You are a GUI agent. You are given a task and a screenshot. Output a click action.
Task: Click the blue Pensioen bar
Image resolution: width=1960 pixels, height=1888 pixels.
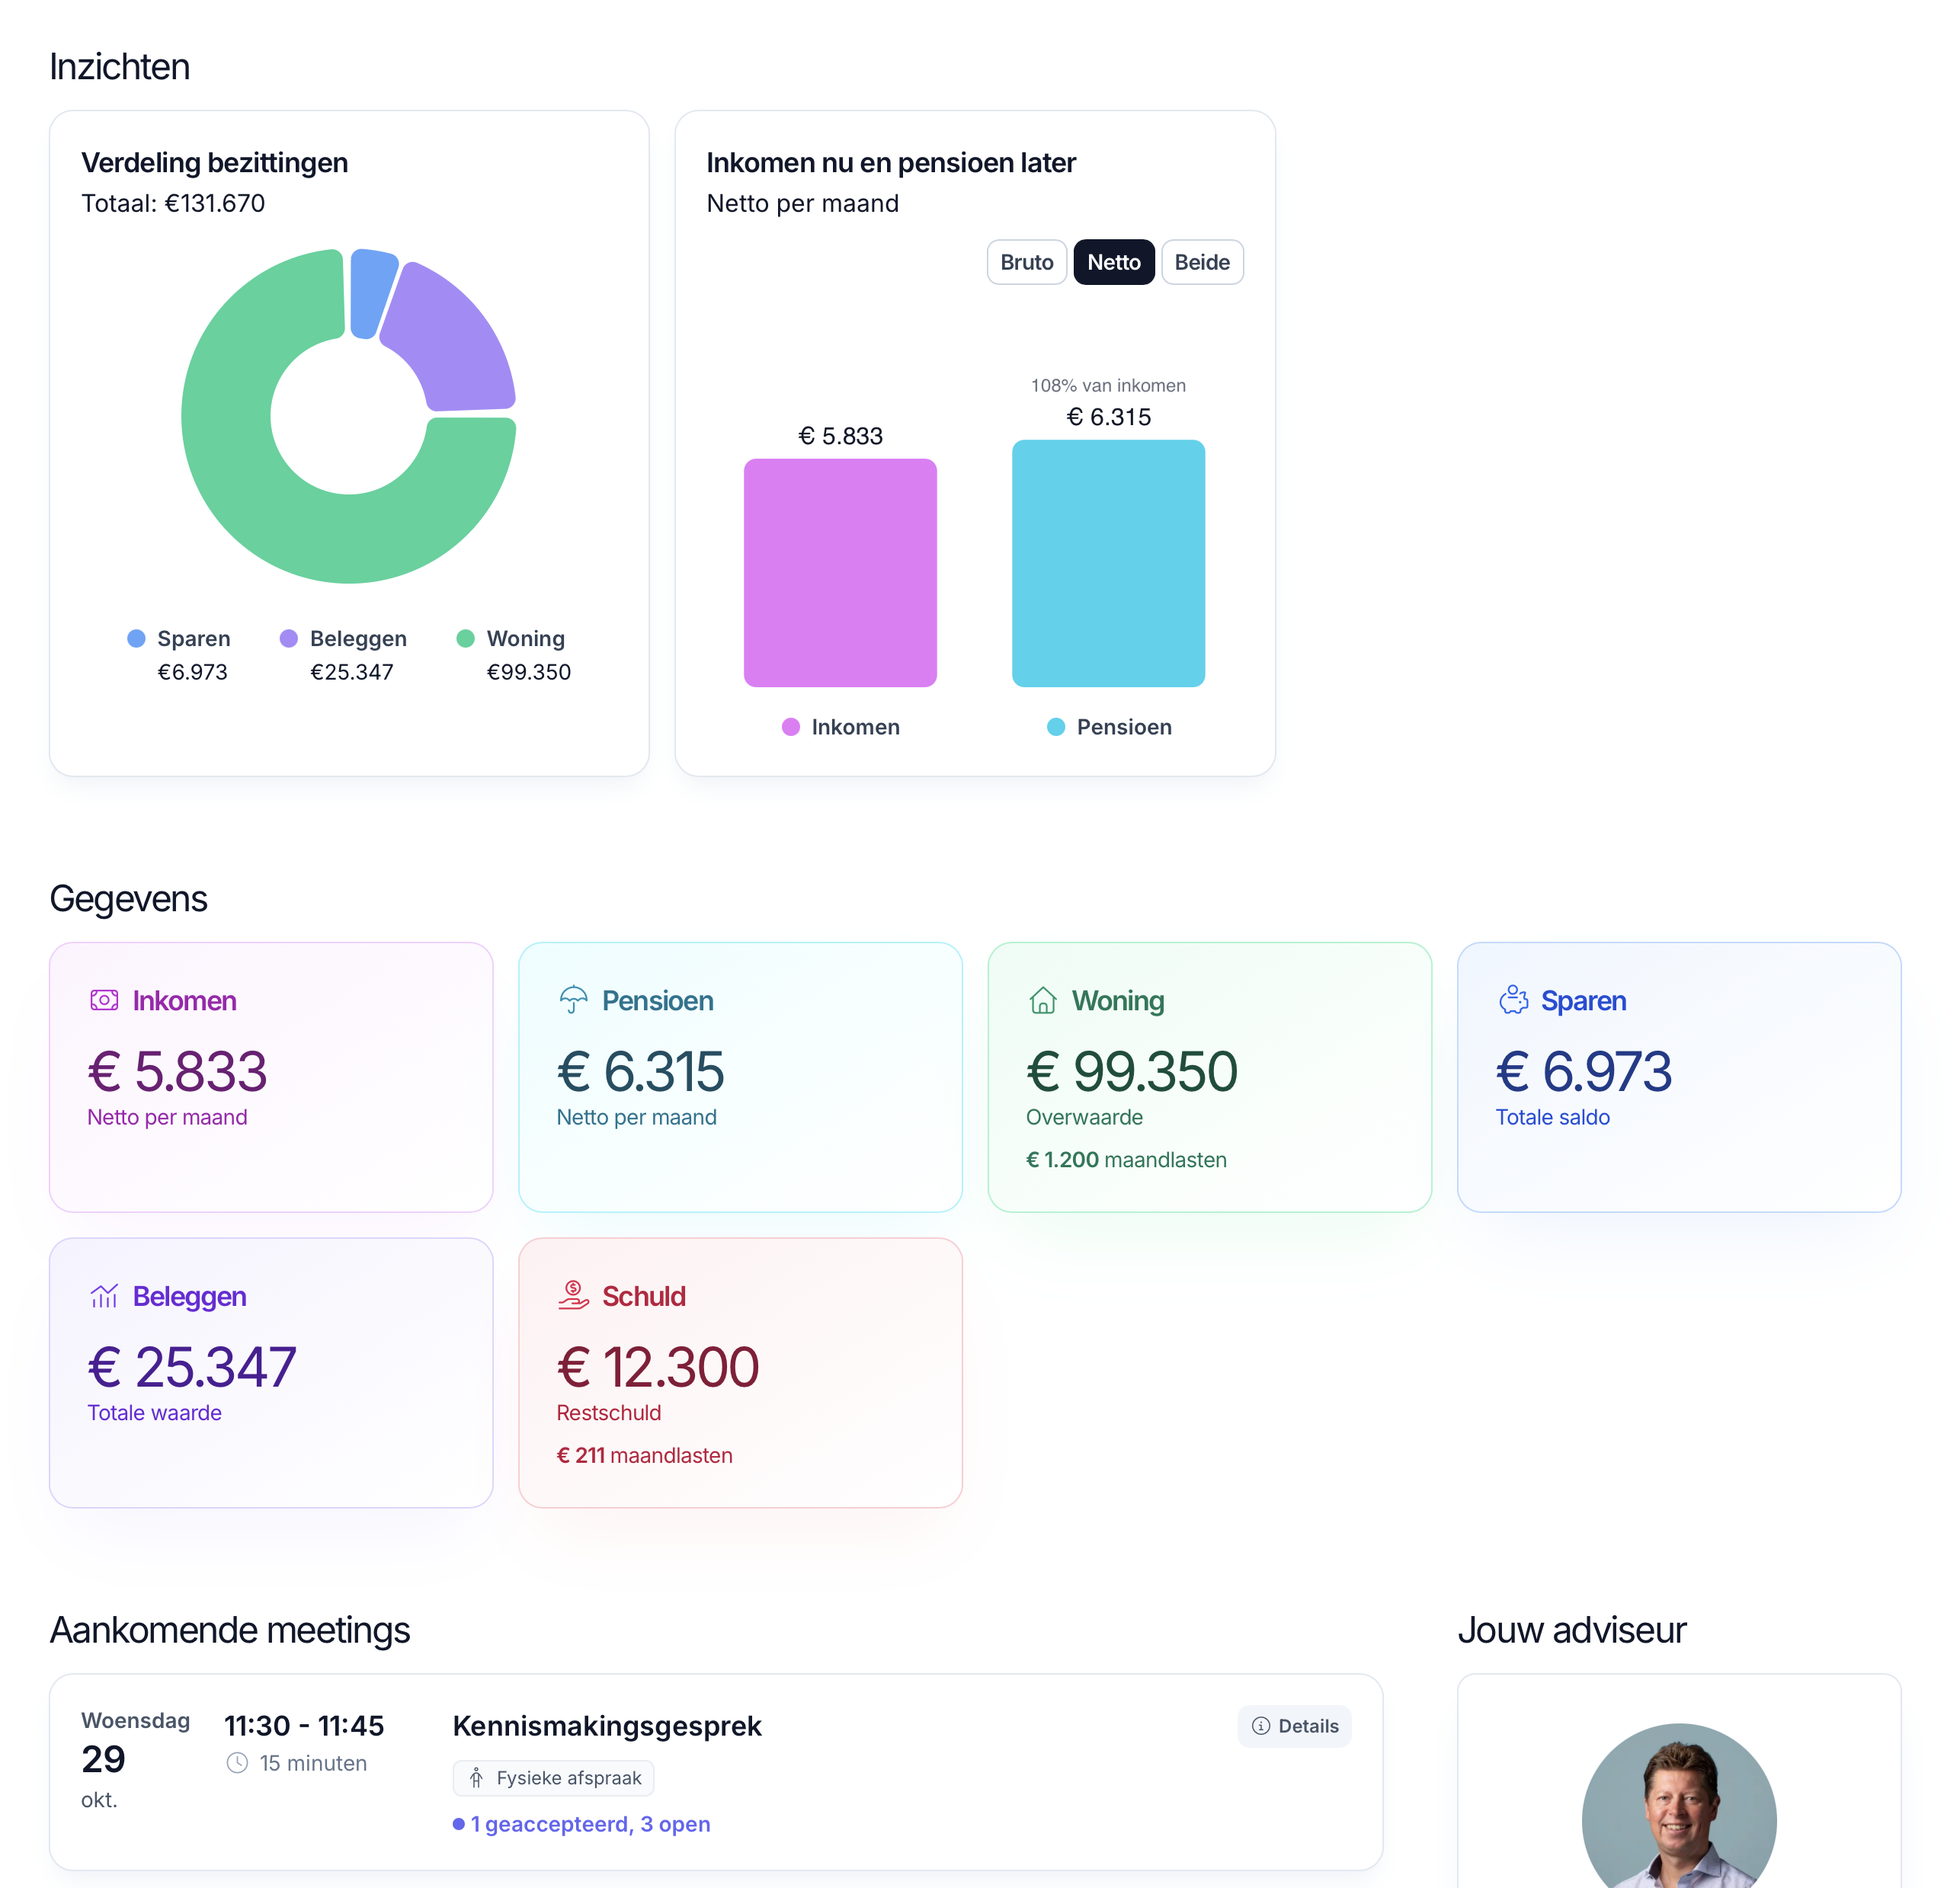pyautogui.click(x=1108, y=563)
